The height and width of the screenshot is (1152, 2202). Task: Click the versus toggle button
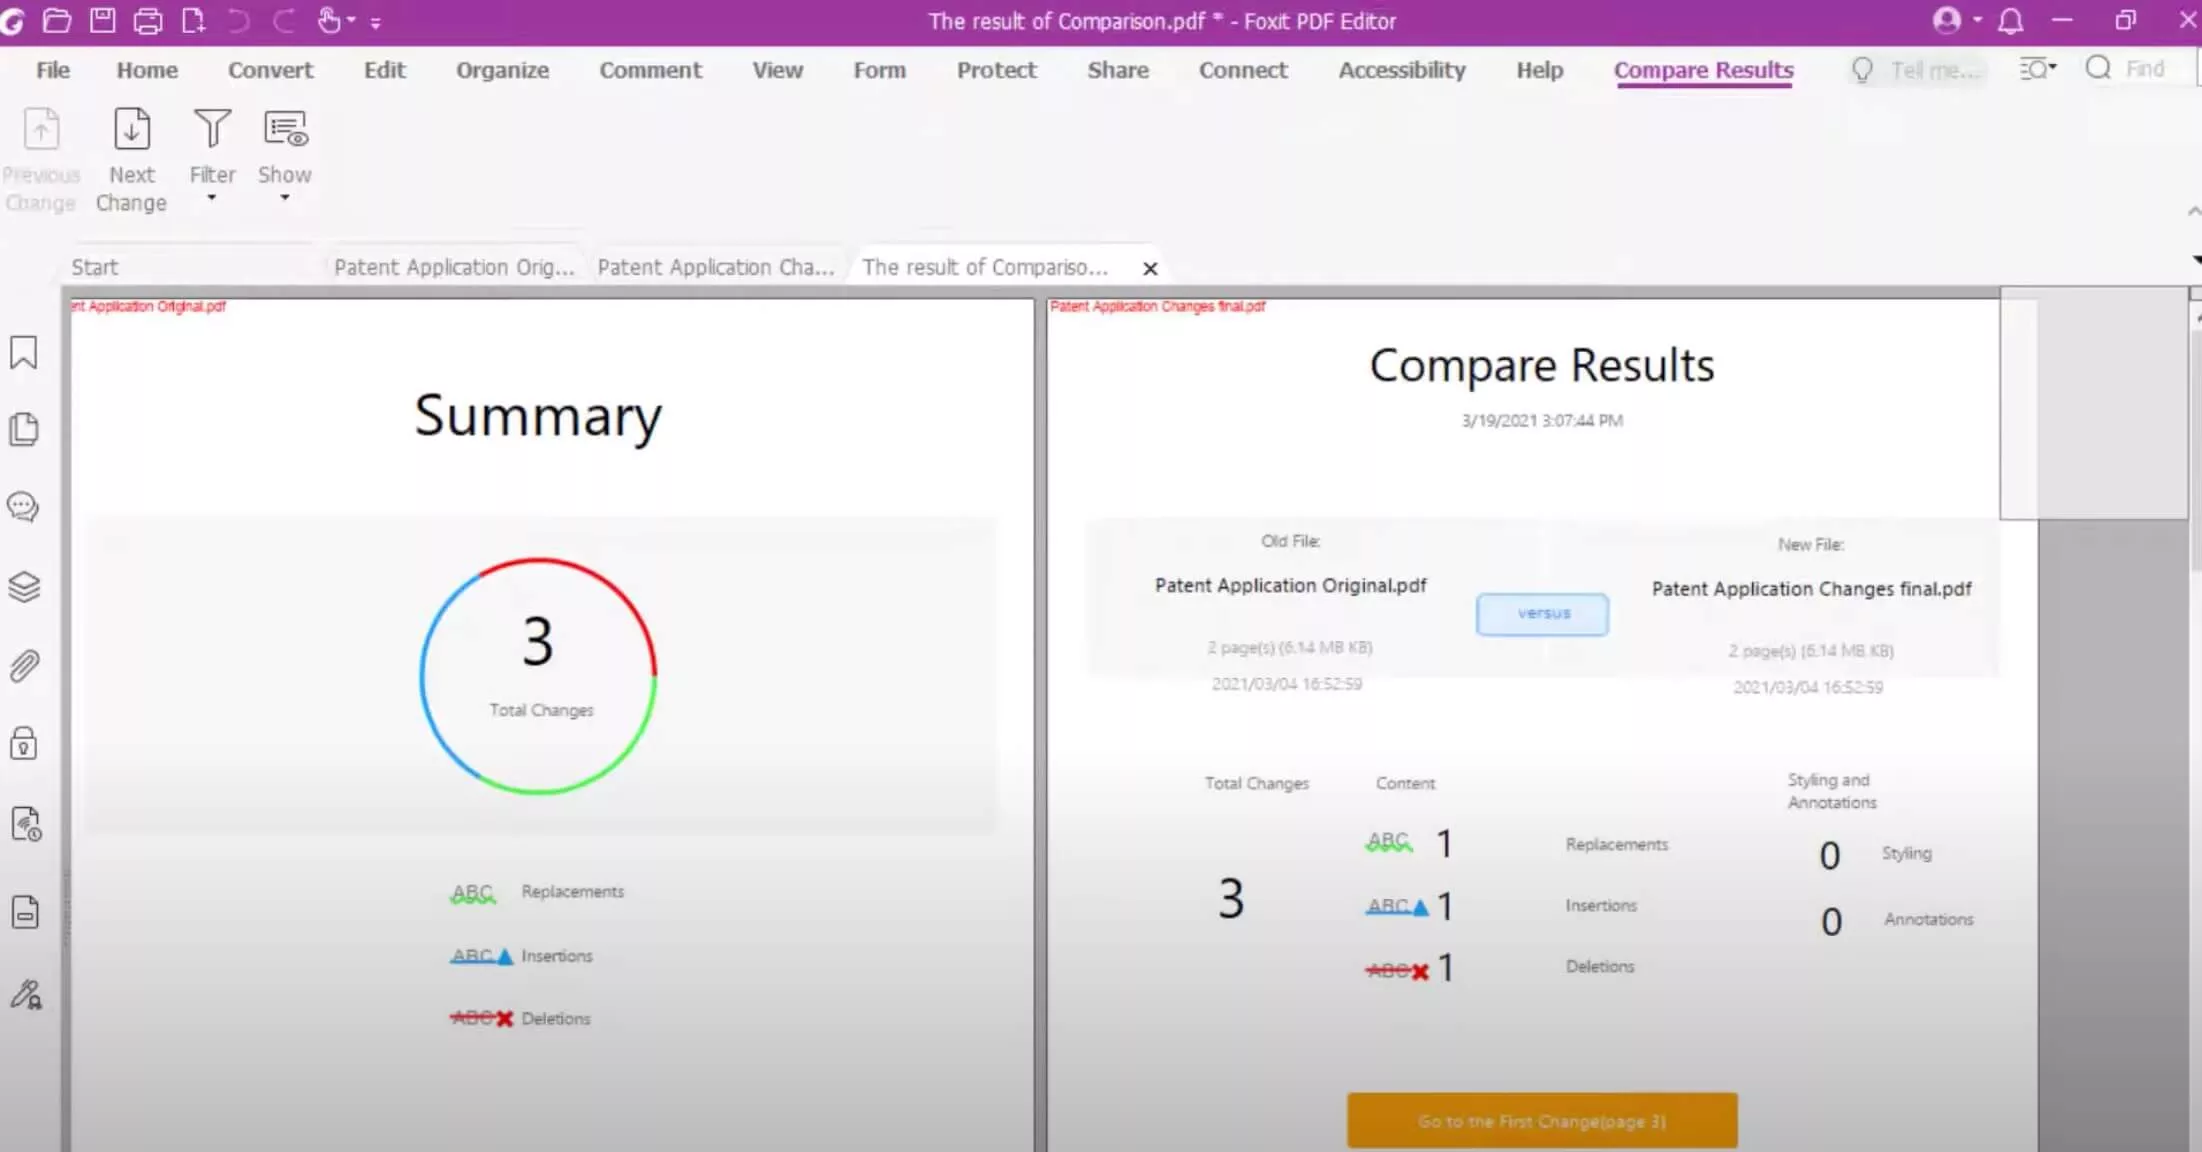coord(1541,612)
